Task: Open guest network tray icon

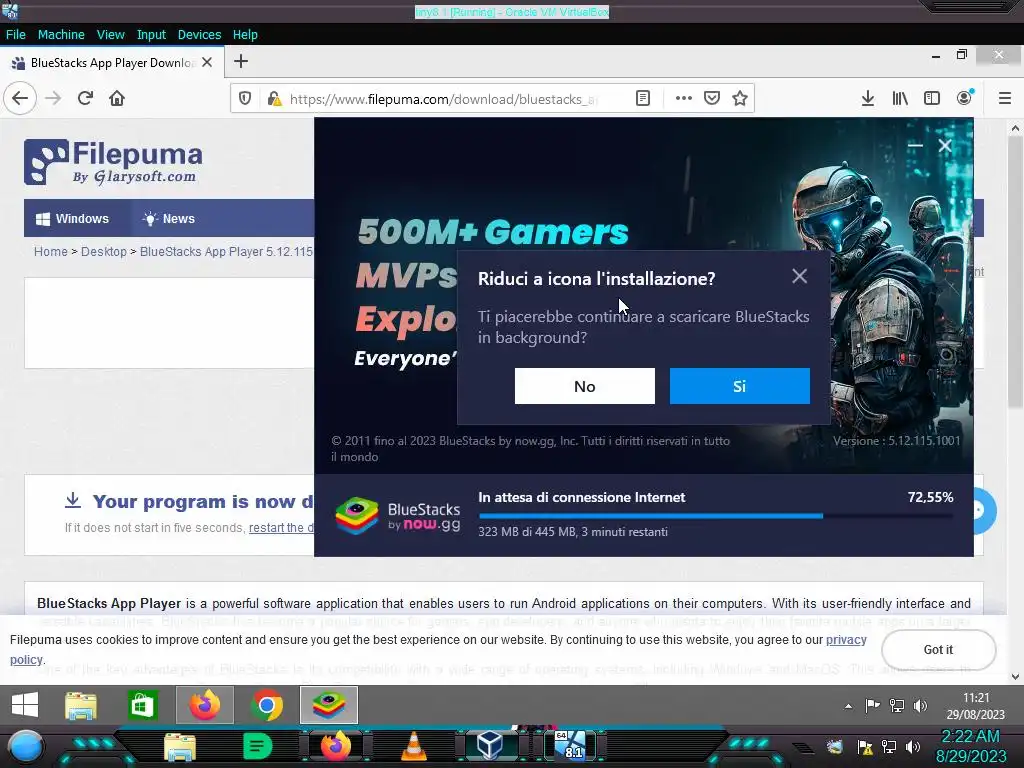Action: [897, 706]
